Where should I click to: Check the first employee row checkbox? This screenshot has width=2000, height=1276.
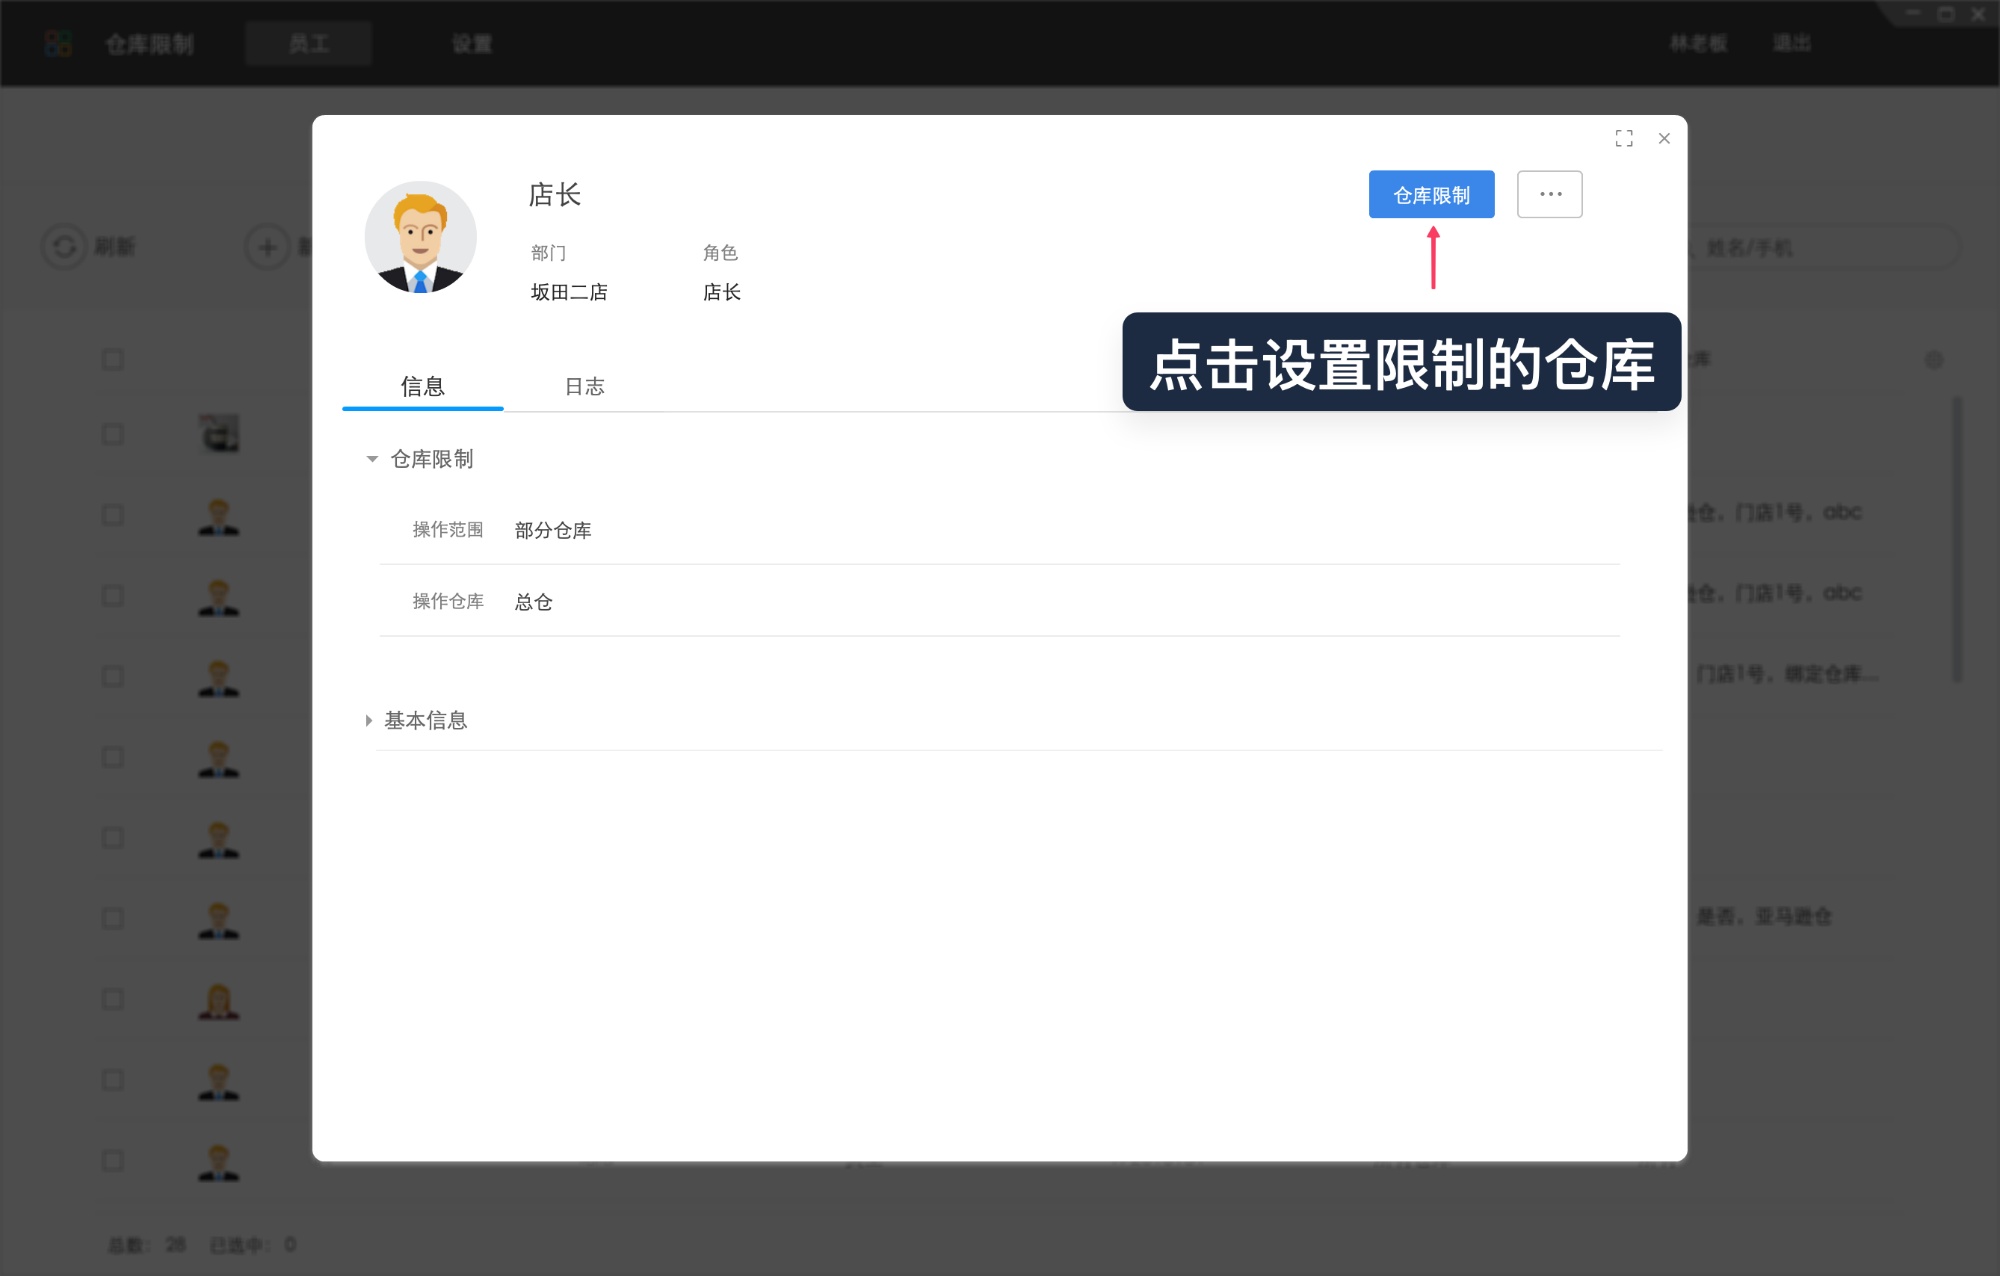pyautogui.click(x=111, y=434)
